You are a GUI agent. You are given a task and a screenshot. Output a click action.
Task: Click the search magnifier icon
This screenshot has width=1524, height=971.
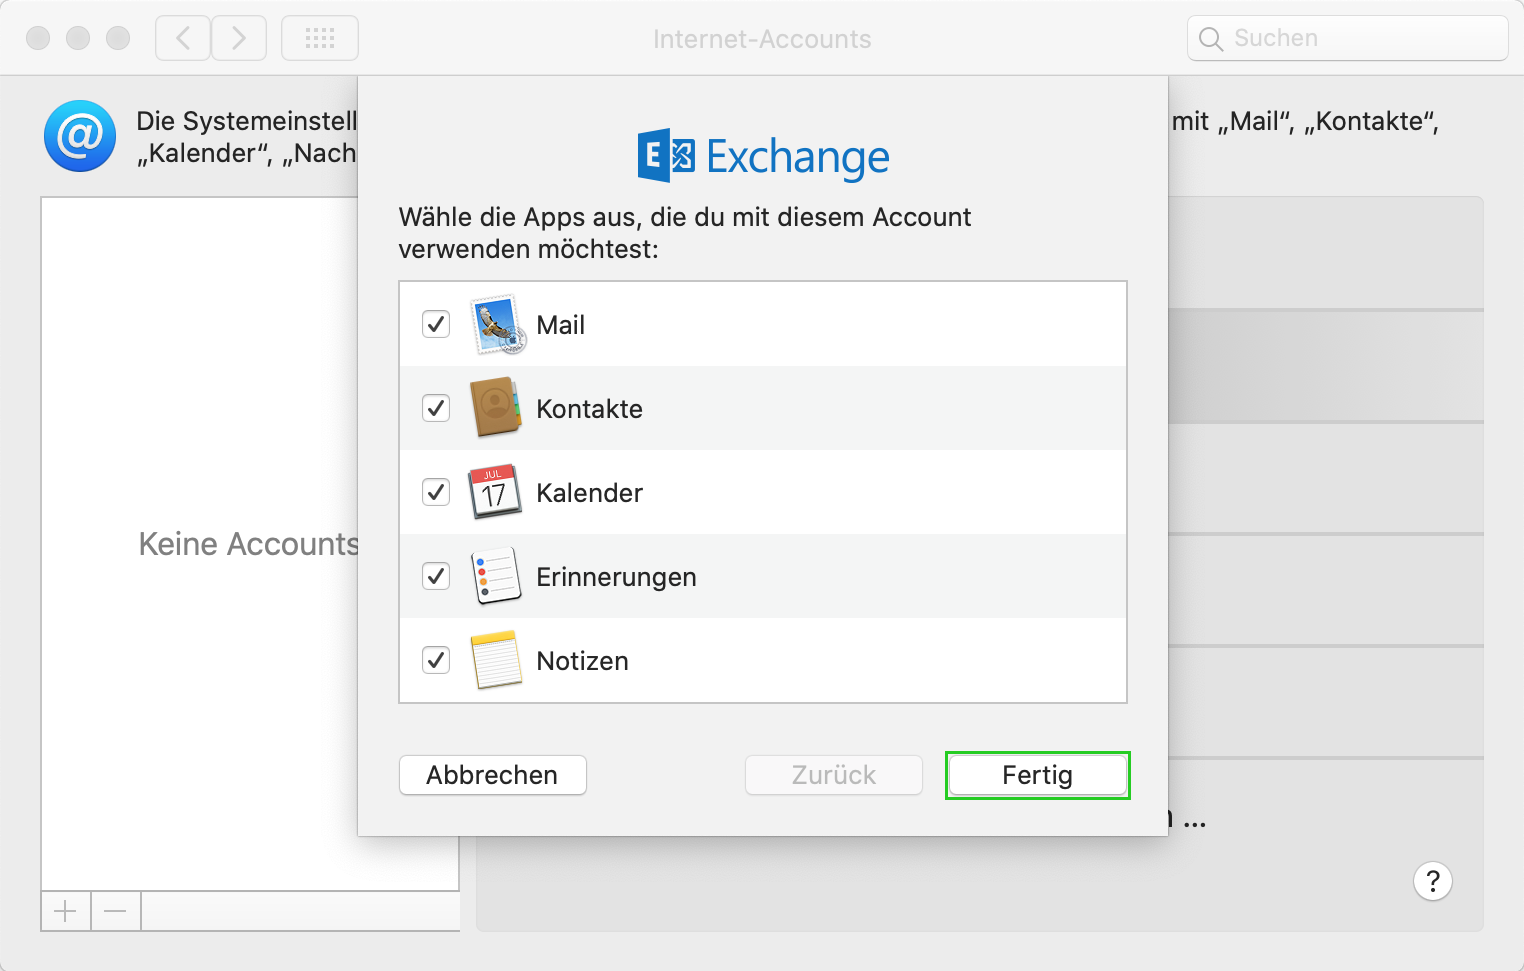[x=1211, y=39]
